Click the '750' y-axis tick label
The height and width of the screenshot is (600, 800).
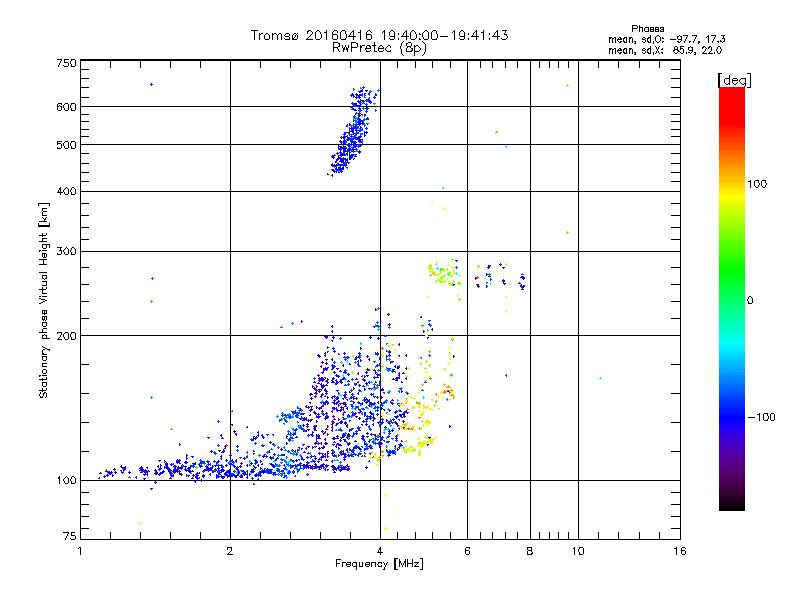tap(66, 63)
